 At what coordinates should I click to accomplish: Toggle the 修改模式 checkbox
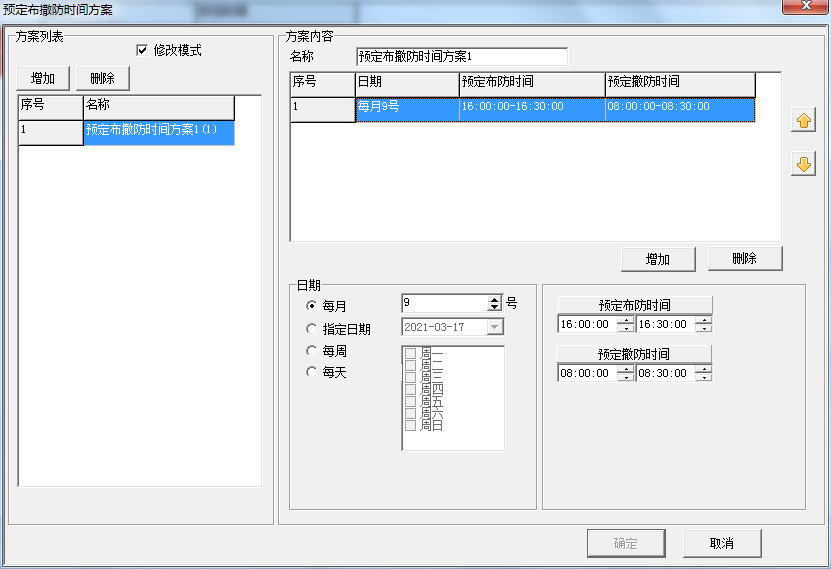[142, 50]
